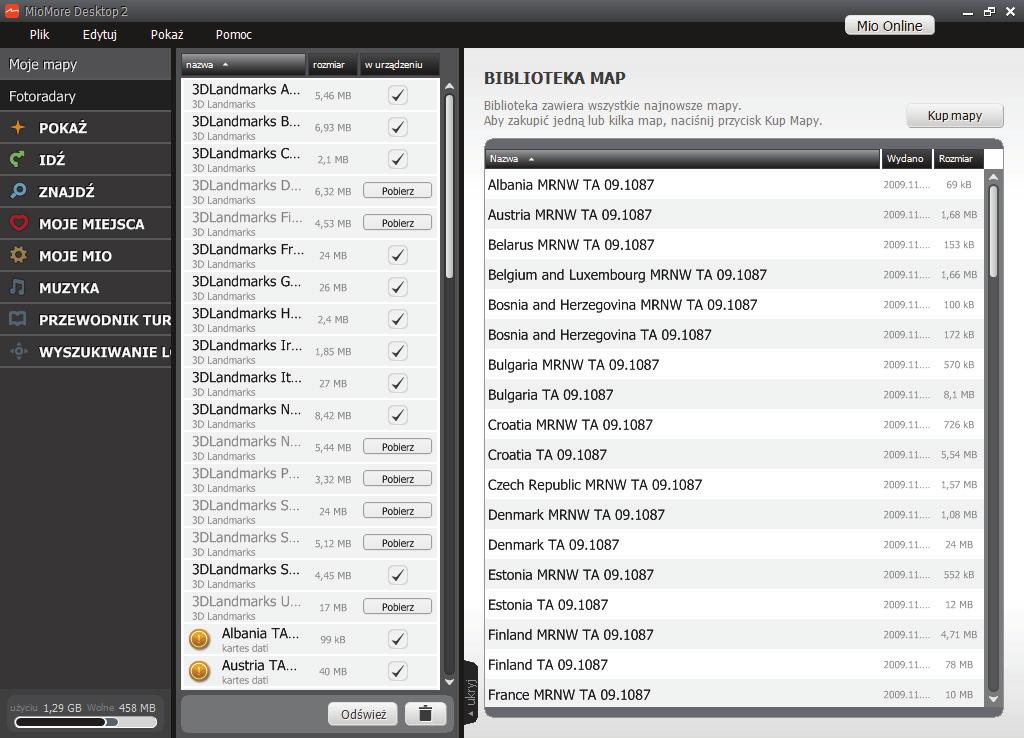Uncheck 3DLandmarks B... device checkbox

(x=398, y=127)
